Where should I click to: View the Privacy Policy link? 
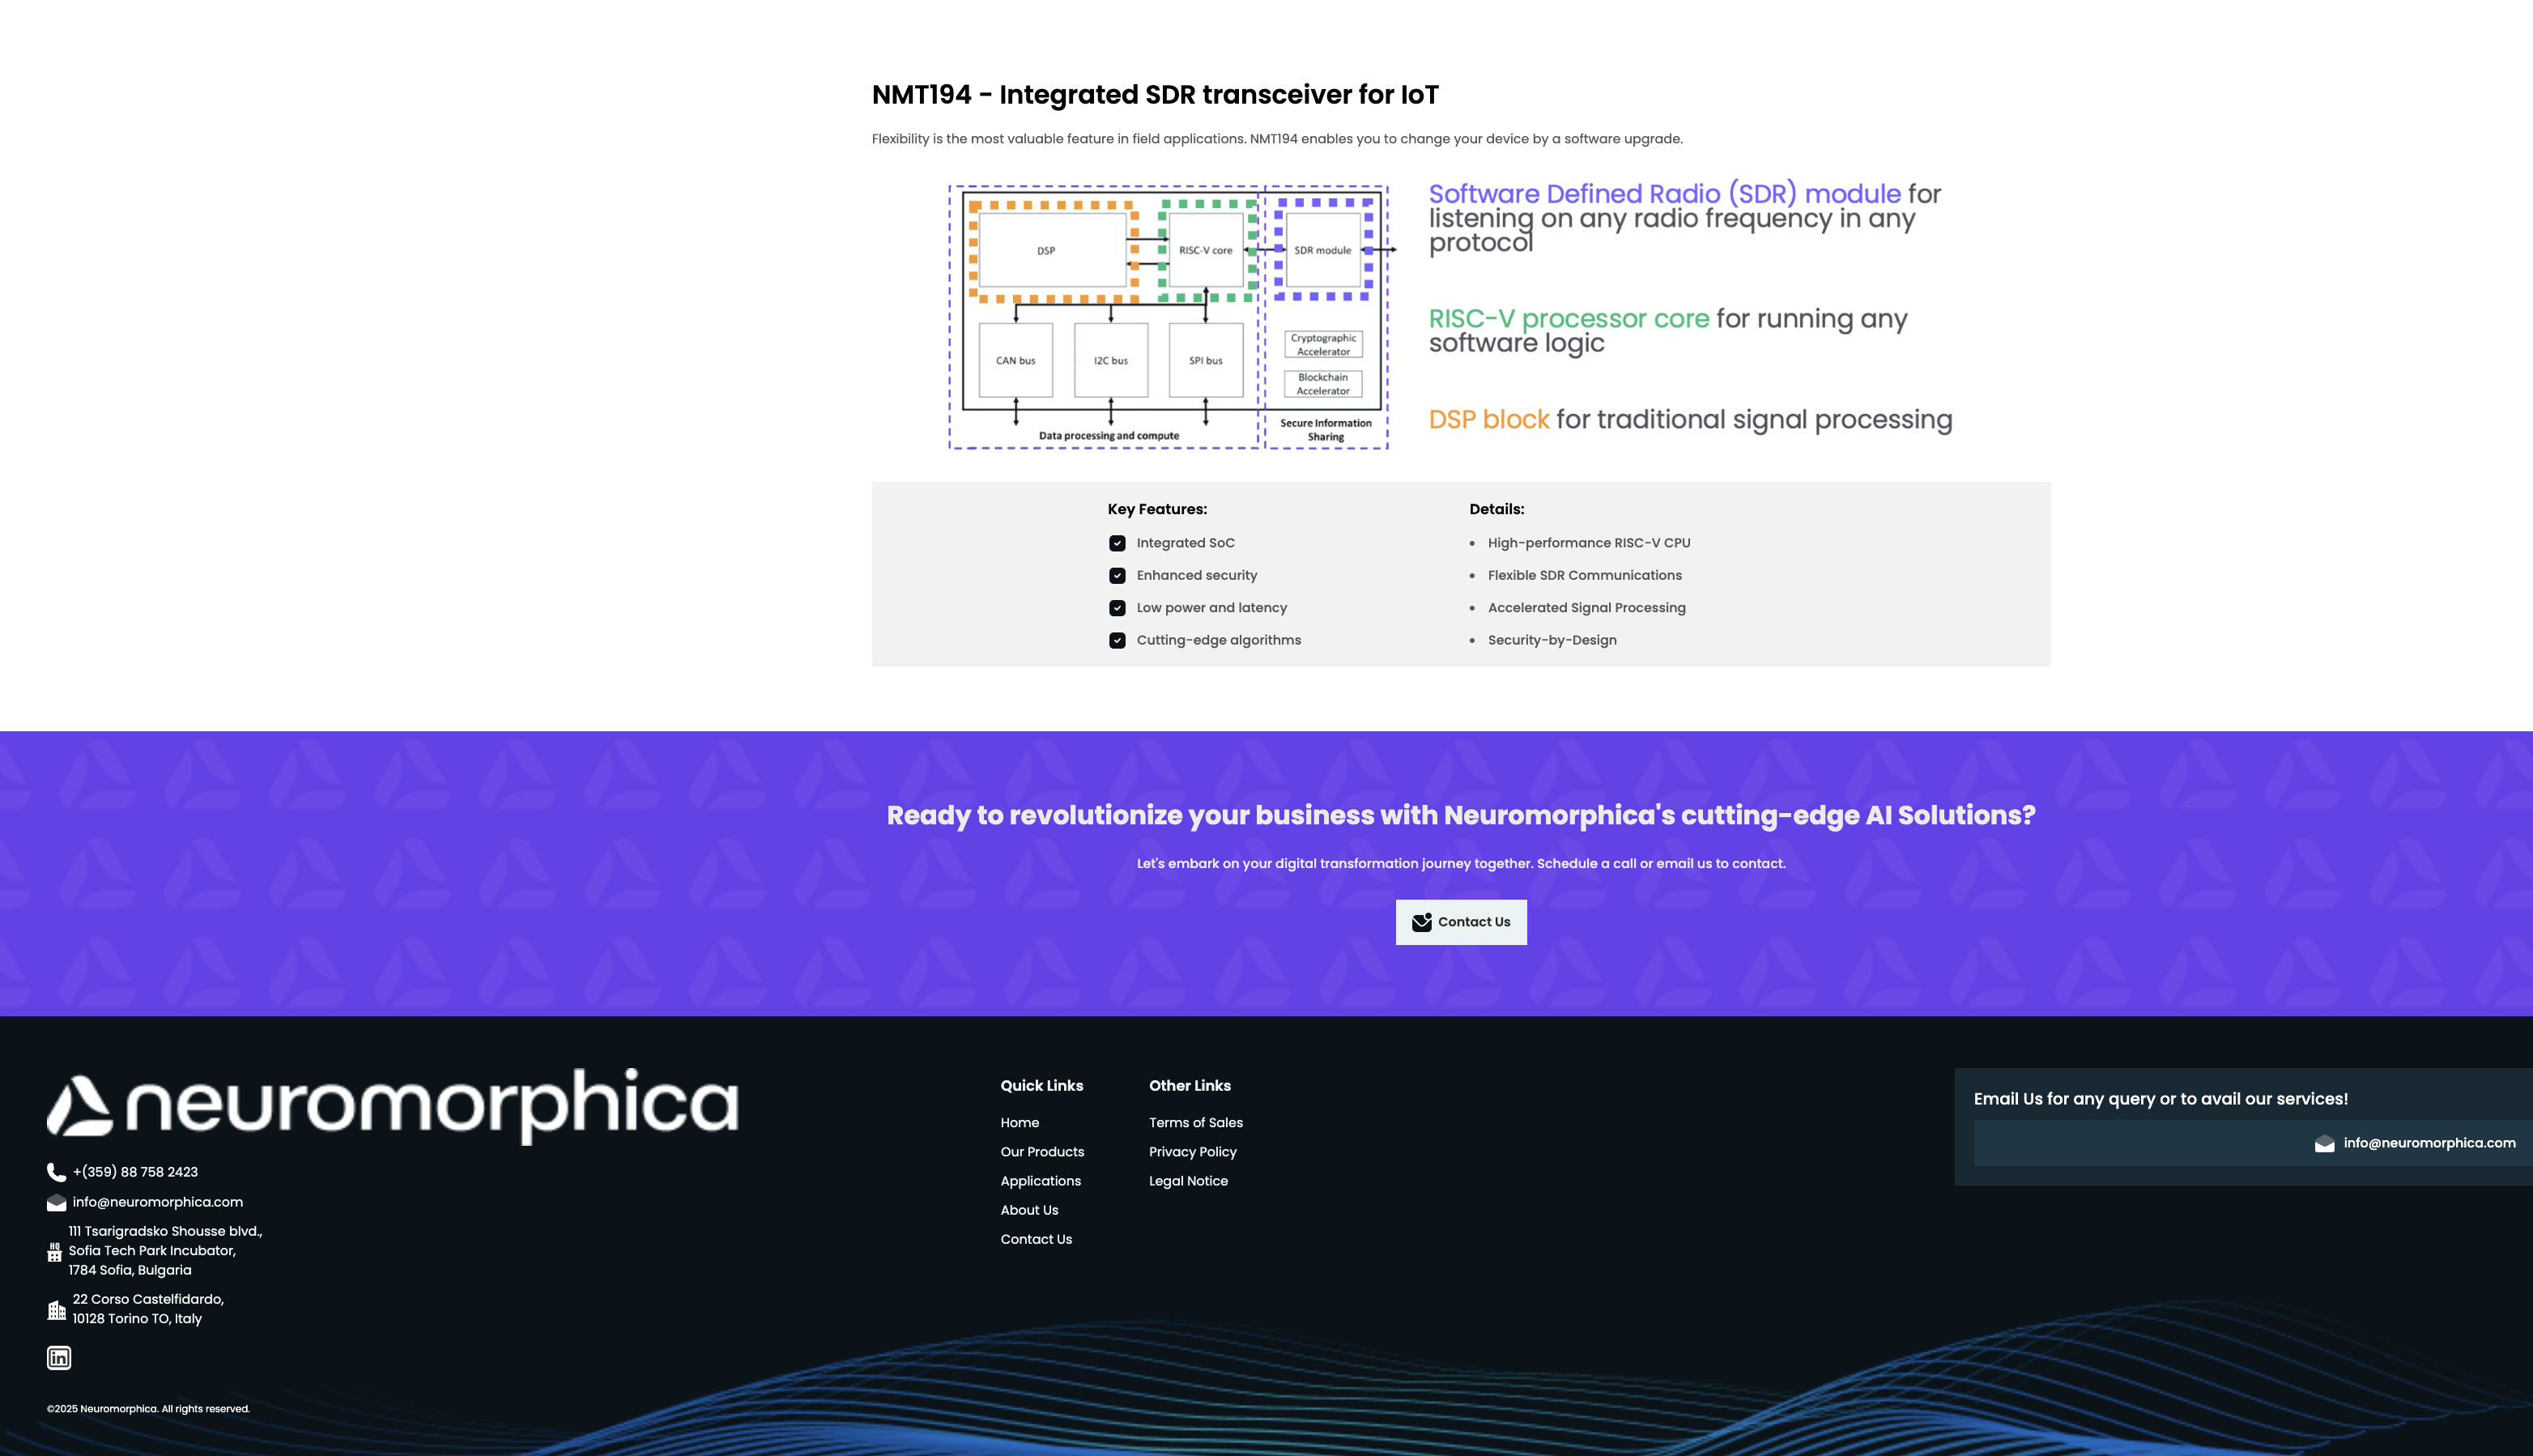pos(1193,1151)
